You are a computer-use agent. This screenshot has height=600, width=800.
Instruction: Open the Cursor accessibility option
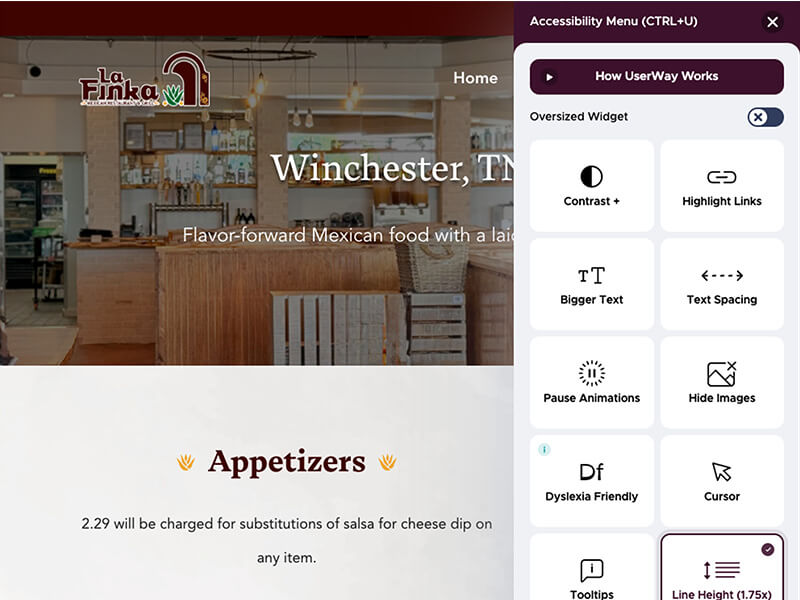722,481
